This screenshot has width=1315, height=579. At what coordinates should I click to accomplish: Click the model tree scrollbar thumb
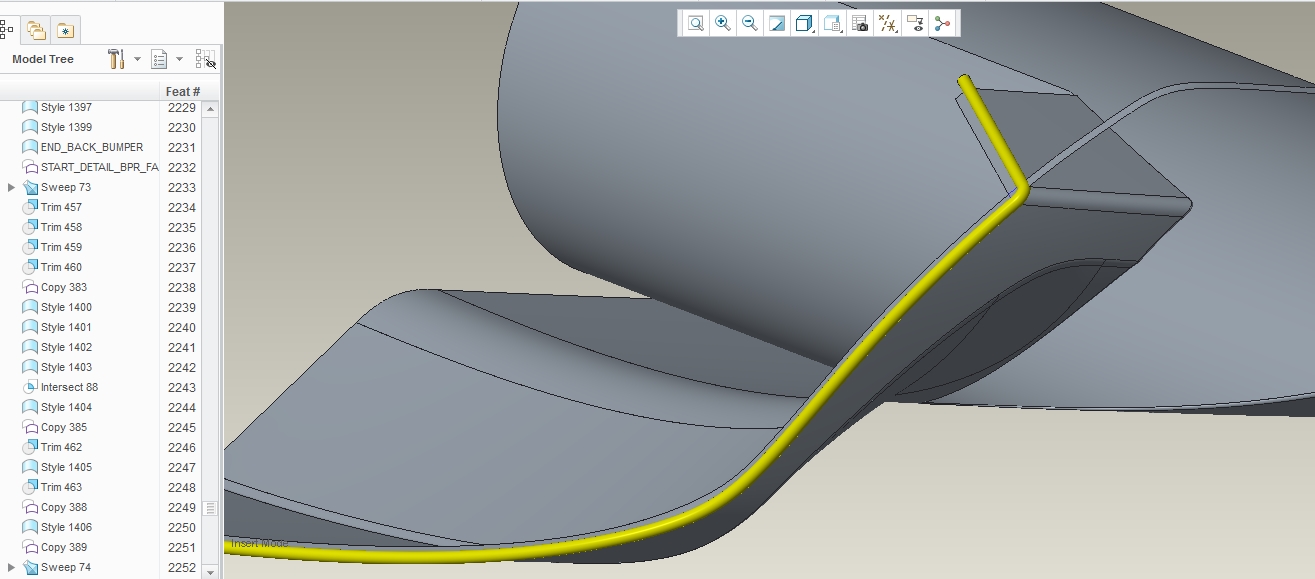pyautogui.click(x=211, y=508)
